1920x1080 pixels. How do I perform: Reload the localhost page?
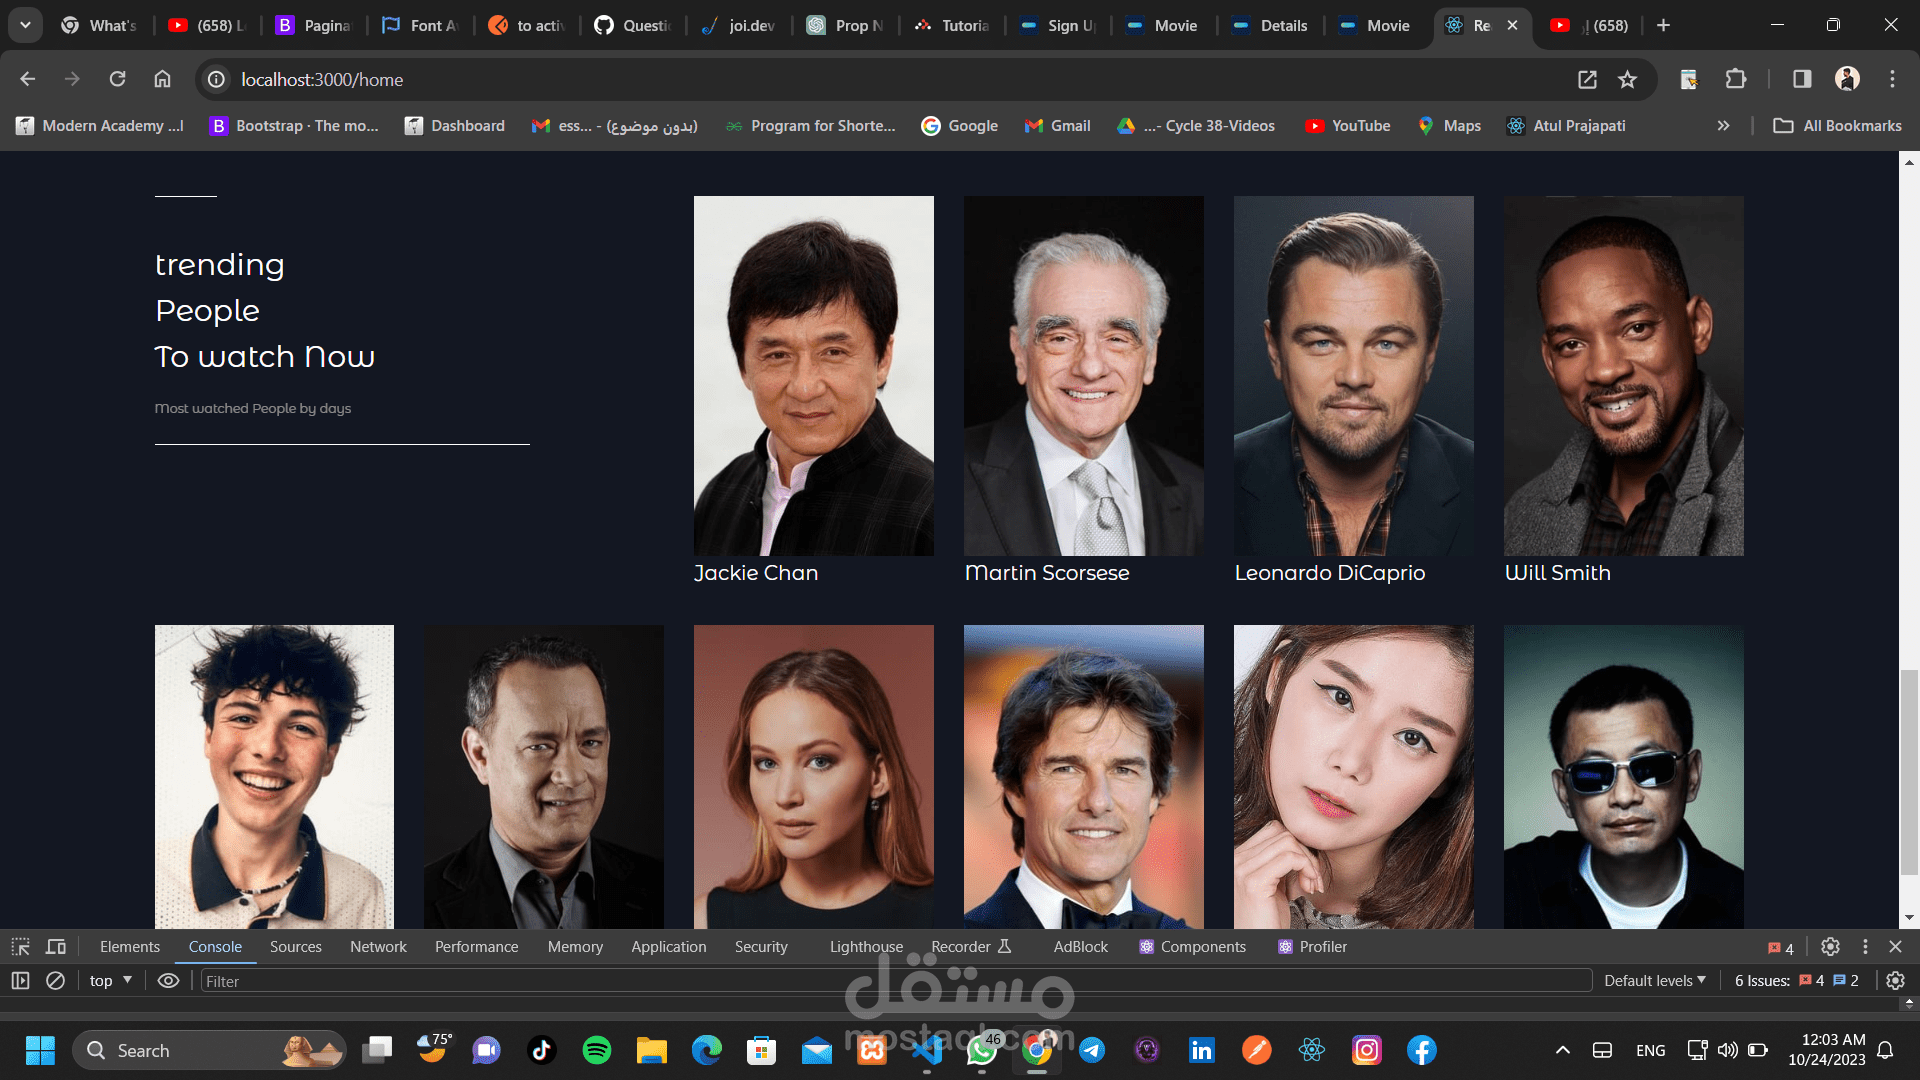coord(117,79)
